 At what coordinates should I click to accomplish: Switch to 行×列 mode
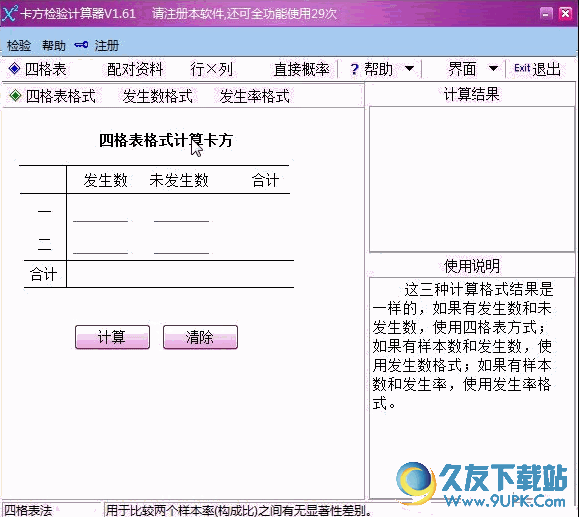pos(211,69)
